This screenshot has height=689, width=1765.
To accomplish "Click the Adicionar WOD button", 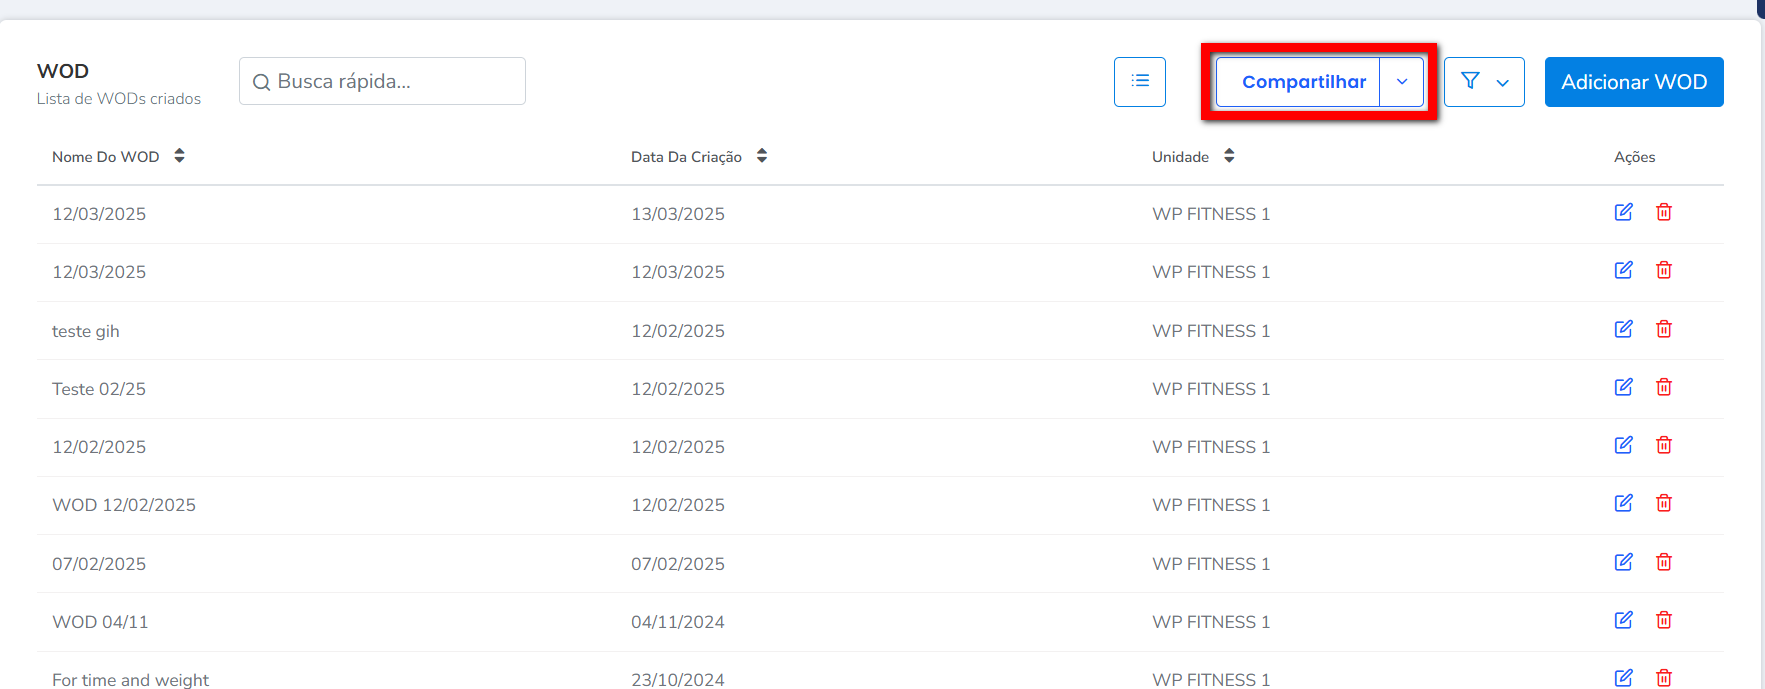I will click(1633, 82).
